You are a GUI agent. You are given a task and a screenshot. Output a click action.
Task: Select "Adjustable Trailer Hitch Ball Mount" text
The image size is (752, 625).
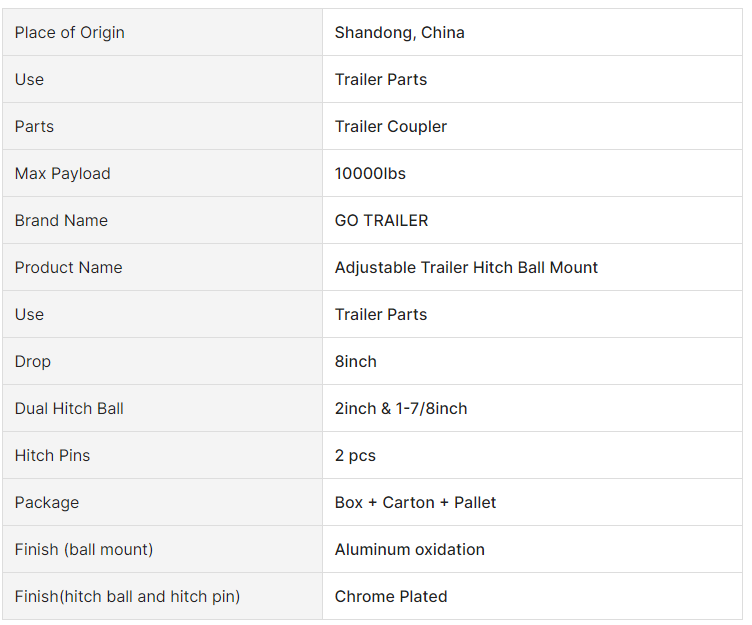pos(466,267)
